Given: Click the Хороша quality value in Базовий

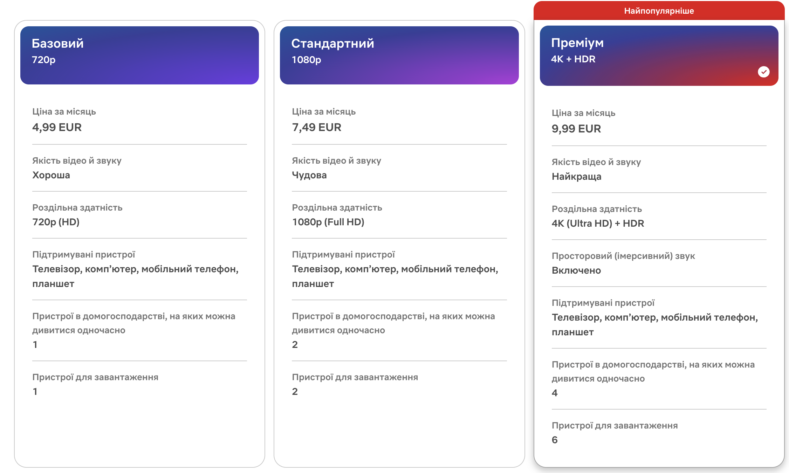Looking at the screenshot, I should [51, 175].
